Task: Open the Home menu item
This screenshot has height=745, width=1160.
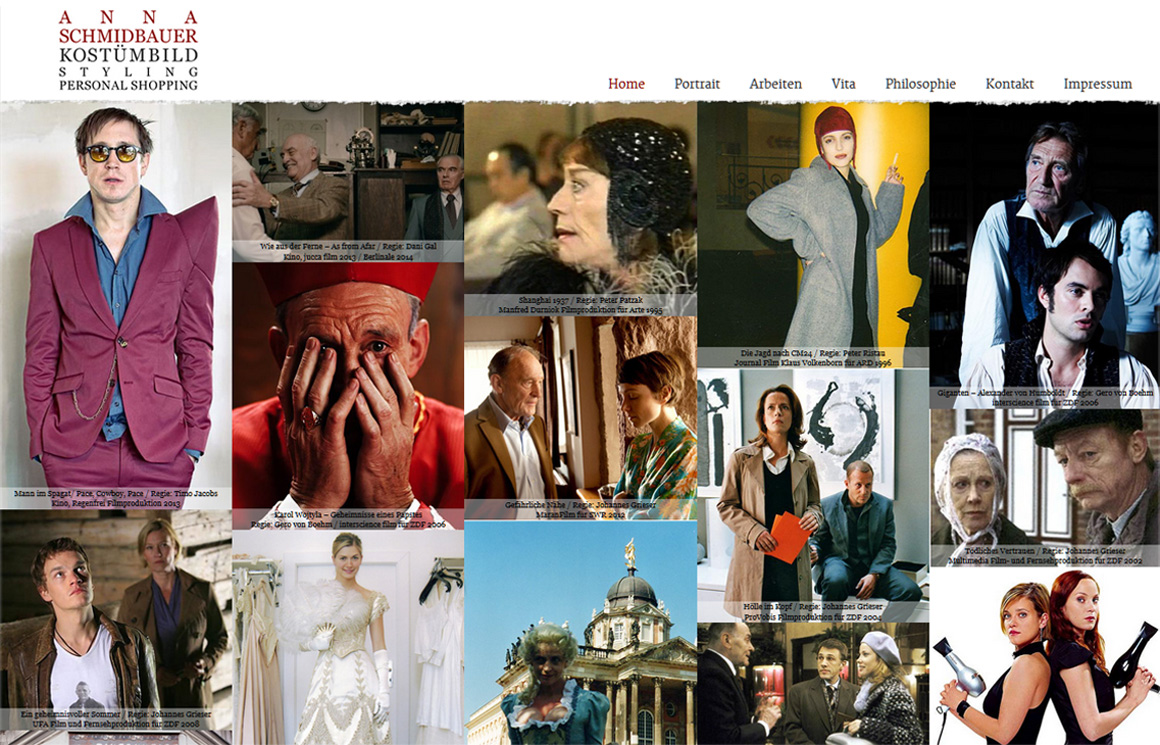Action: point(626,84)
